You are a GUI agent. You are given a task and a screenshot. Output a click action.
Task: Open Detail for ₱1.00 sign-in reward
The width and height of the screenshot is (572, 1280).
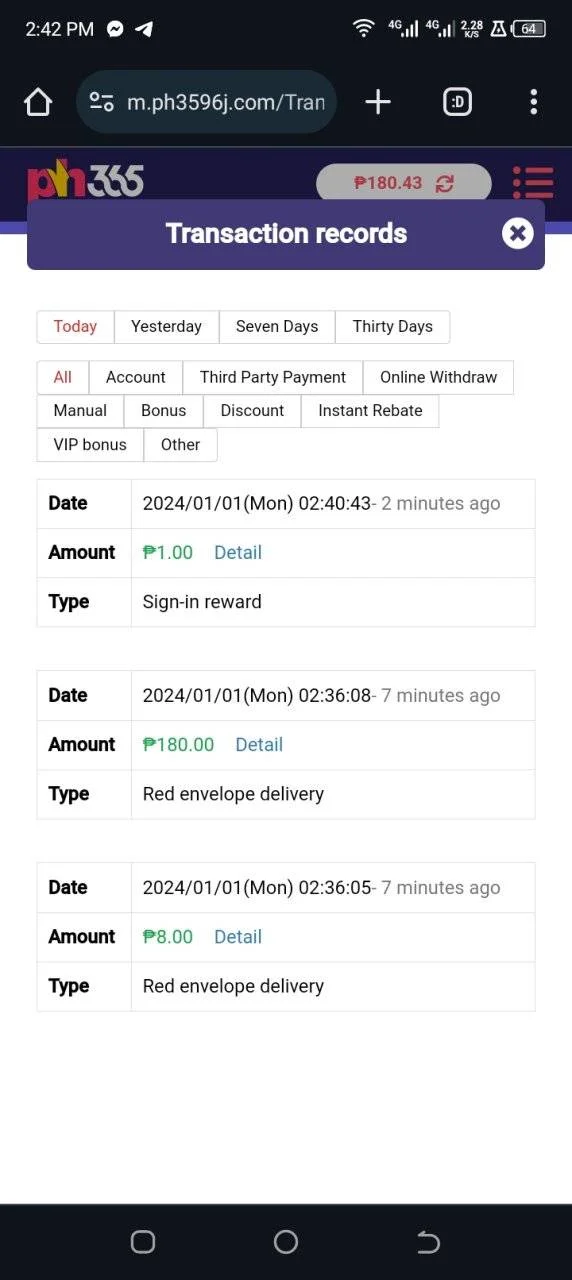point(238,553)
